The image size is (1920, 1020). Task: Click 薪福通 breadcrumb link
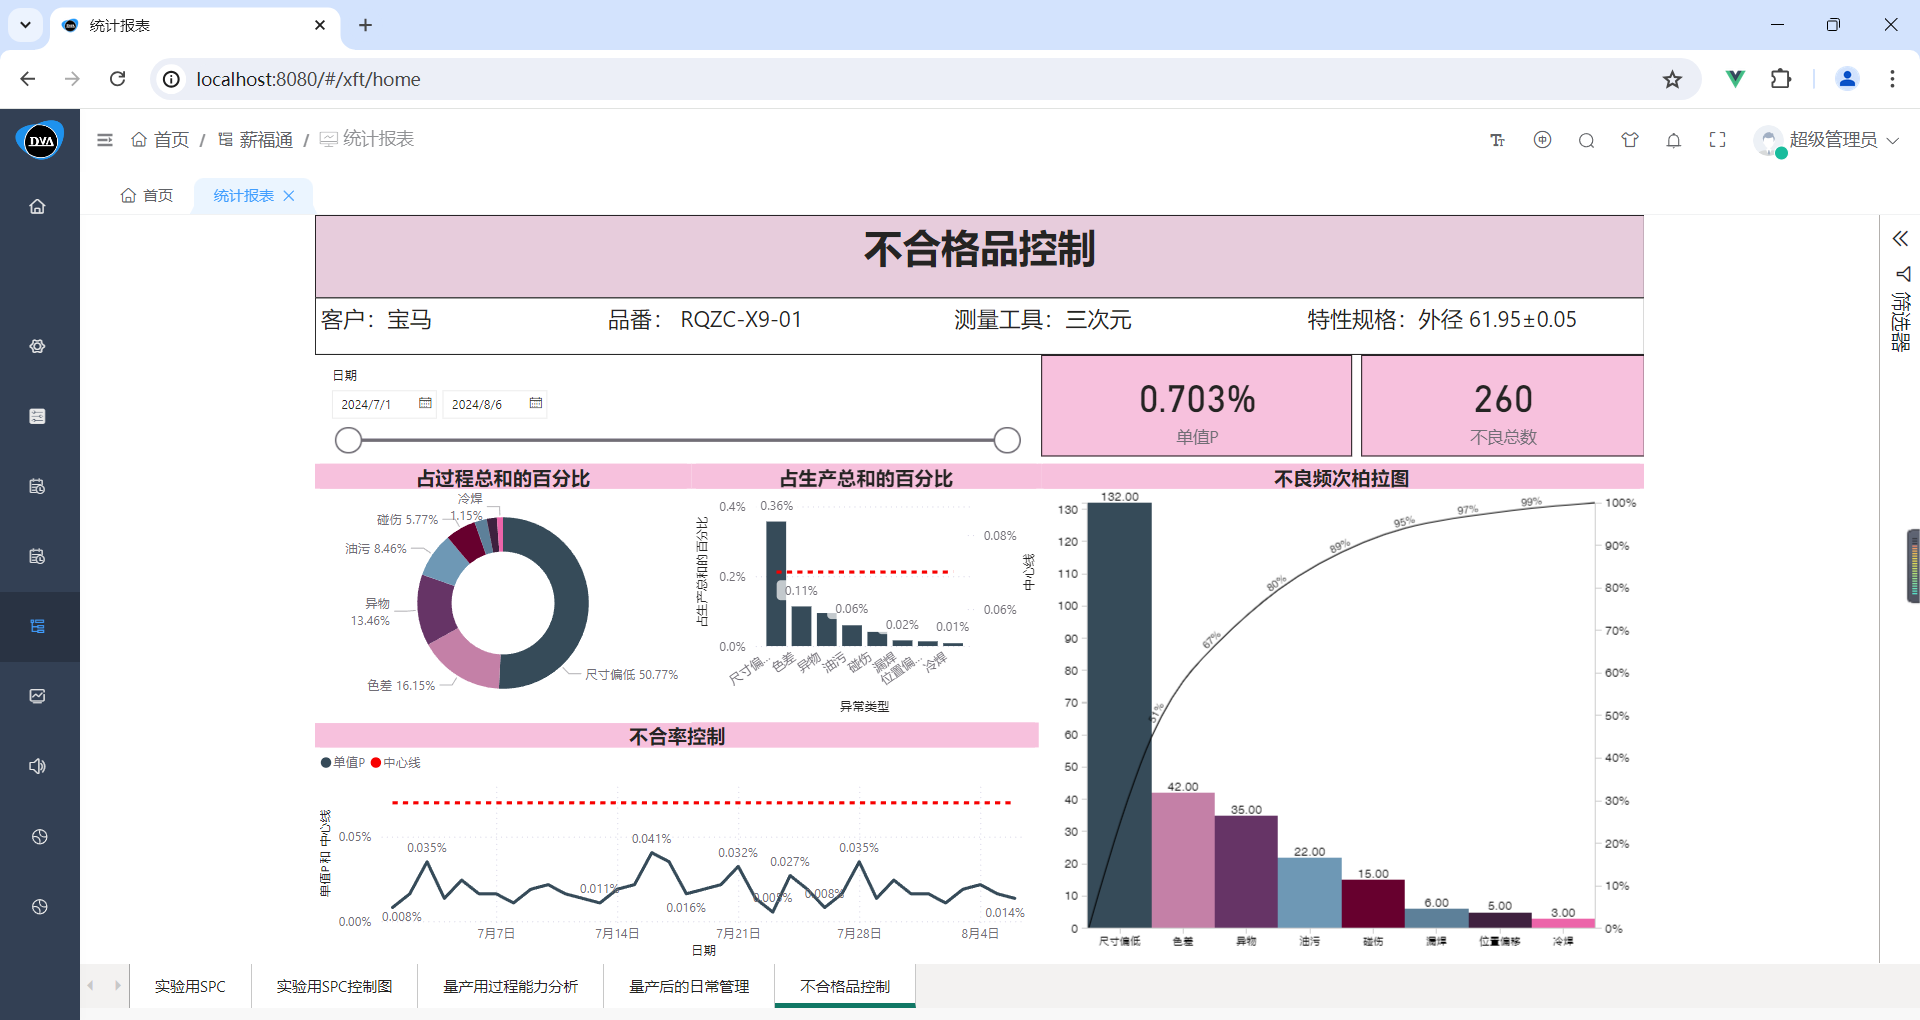(x=255, y=140)
